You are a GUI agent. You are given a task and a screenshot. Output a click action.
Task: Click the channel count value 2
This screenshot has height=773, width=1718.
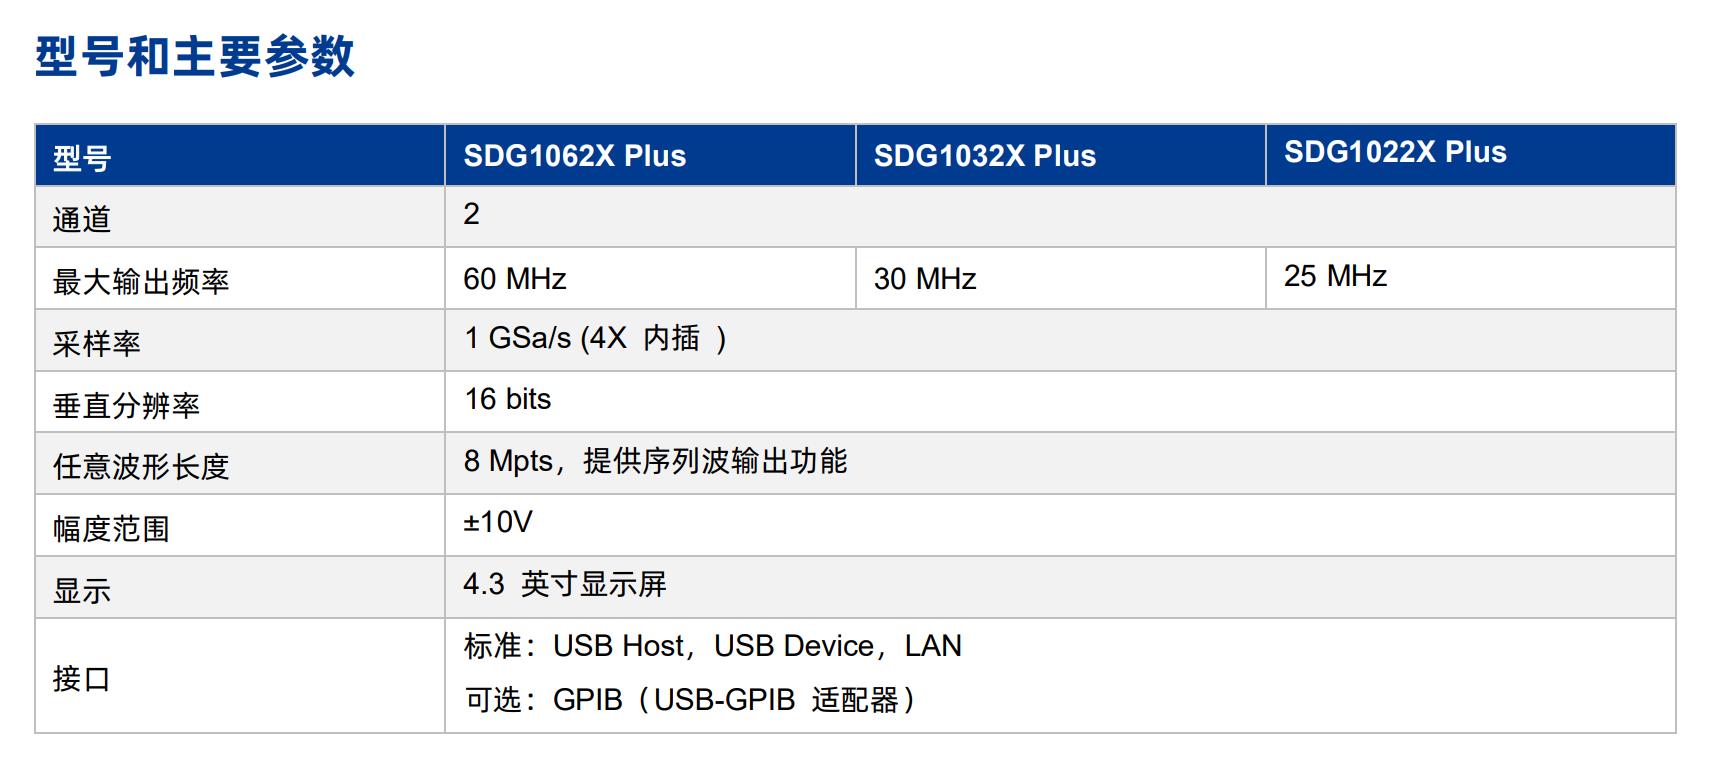(472, 214)
